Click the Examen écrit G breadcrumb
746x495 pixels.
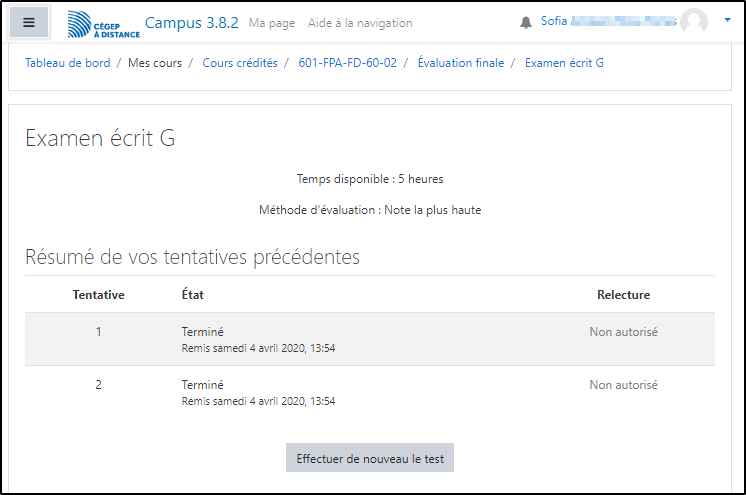[564, 63]
